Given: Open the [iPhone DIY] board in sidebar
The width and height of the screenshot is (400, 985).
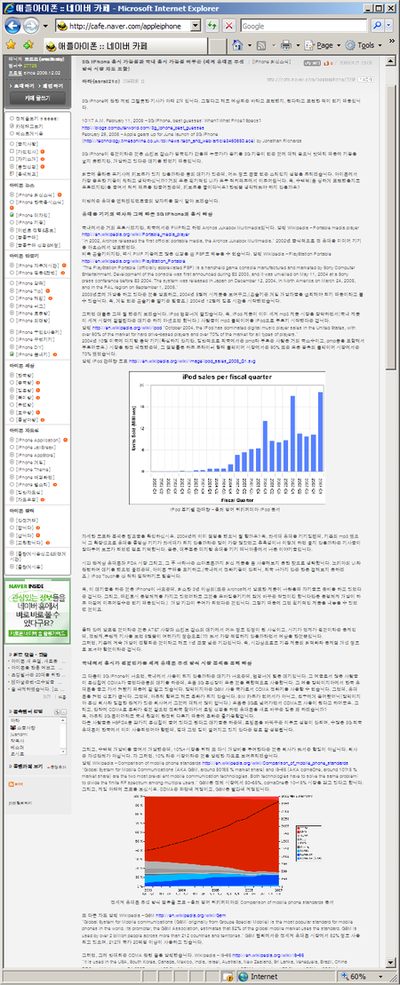Looking at the screenshot, I should point(30,346).
